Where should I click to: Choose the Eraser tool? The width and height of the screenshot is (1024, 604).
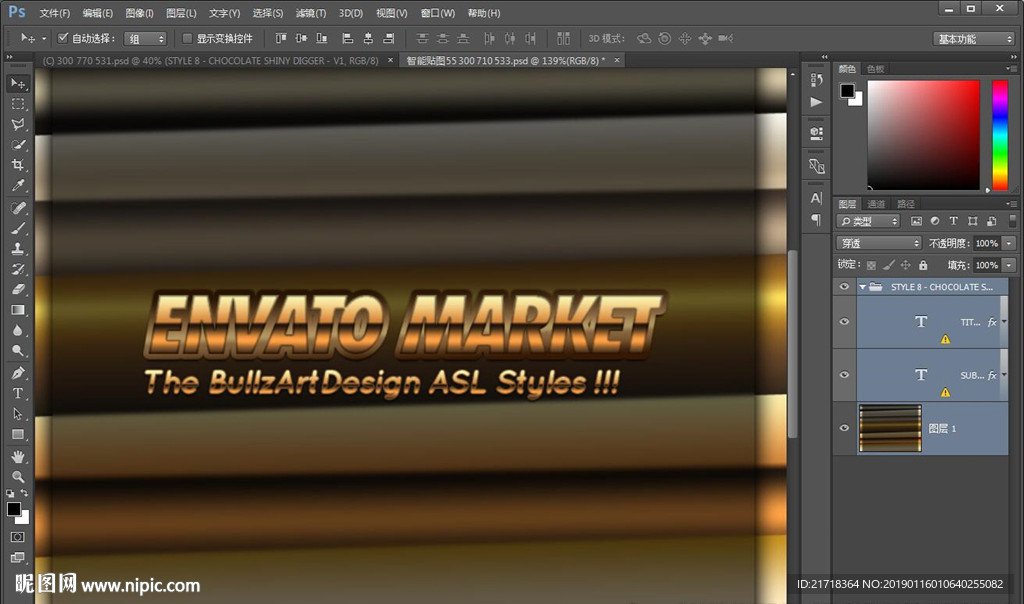coord(18,289)
